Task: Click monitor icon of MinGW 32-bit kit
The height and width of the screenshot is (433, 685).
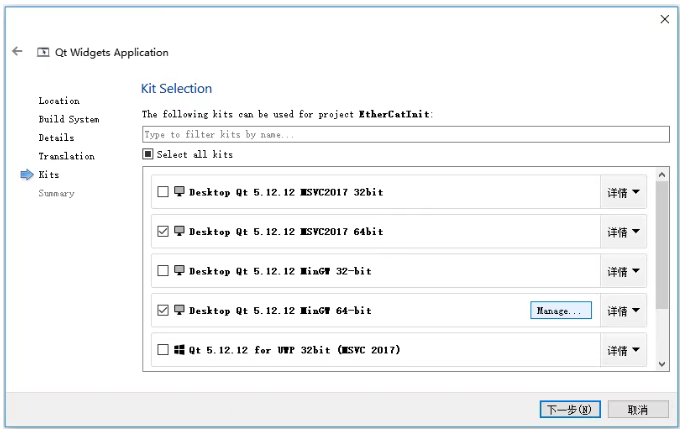Action: coord(179,270)
